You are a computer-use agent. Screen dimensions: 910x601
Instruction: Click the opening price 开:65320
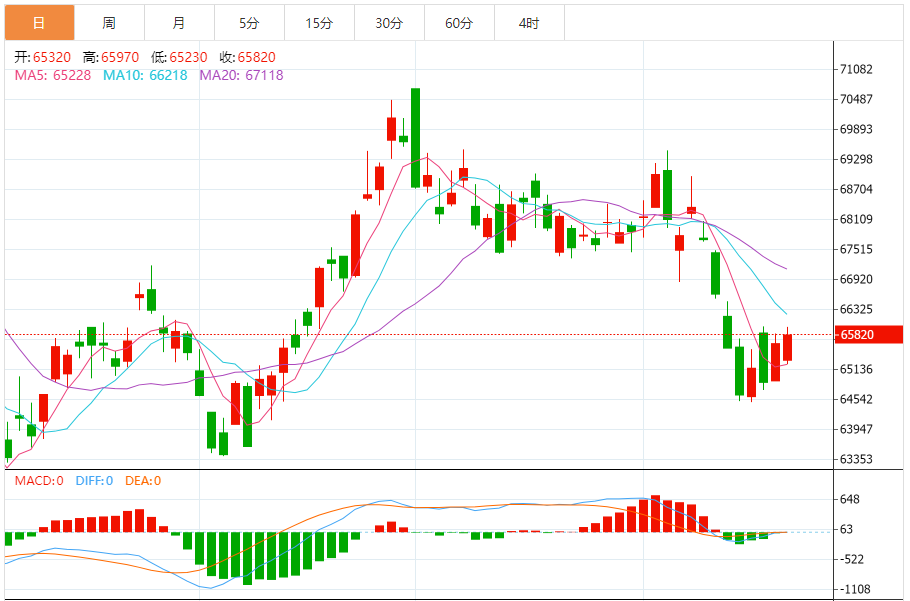(x=42, y=57)
